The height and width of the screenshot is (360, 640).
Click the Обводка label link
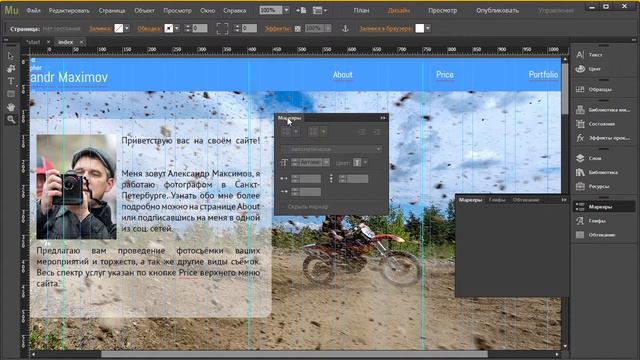149,29
